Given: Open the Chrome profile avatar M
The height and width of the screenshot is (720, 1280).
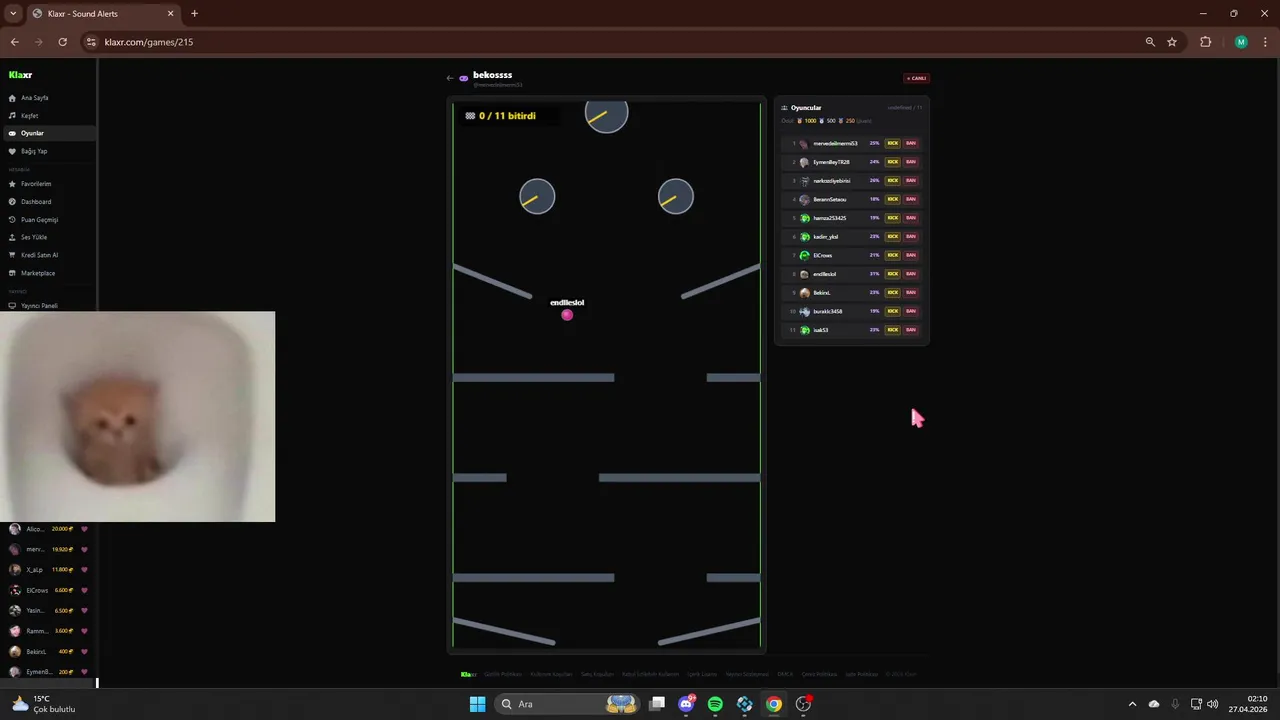Looking at the screenshot, I should 1241,42.
